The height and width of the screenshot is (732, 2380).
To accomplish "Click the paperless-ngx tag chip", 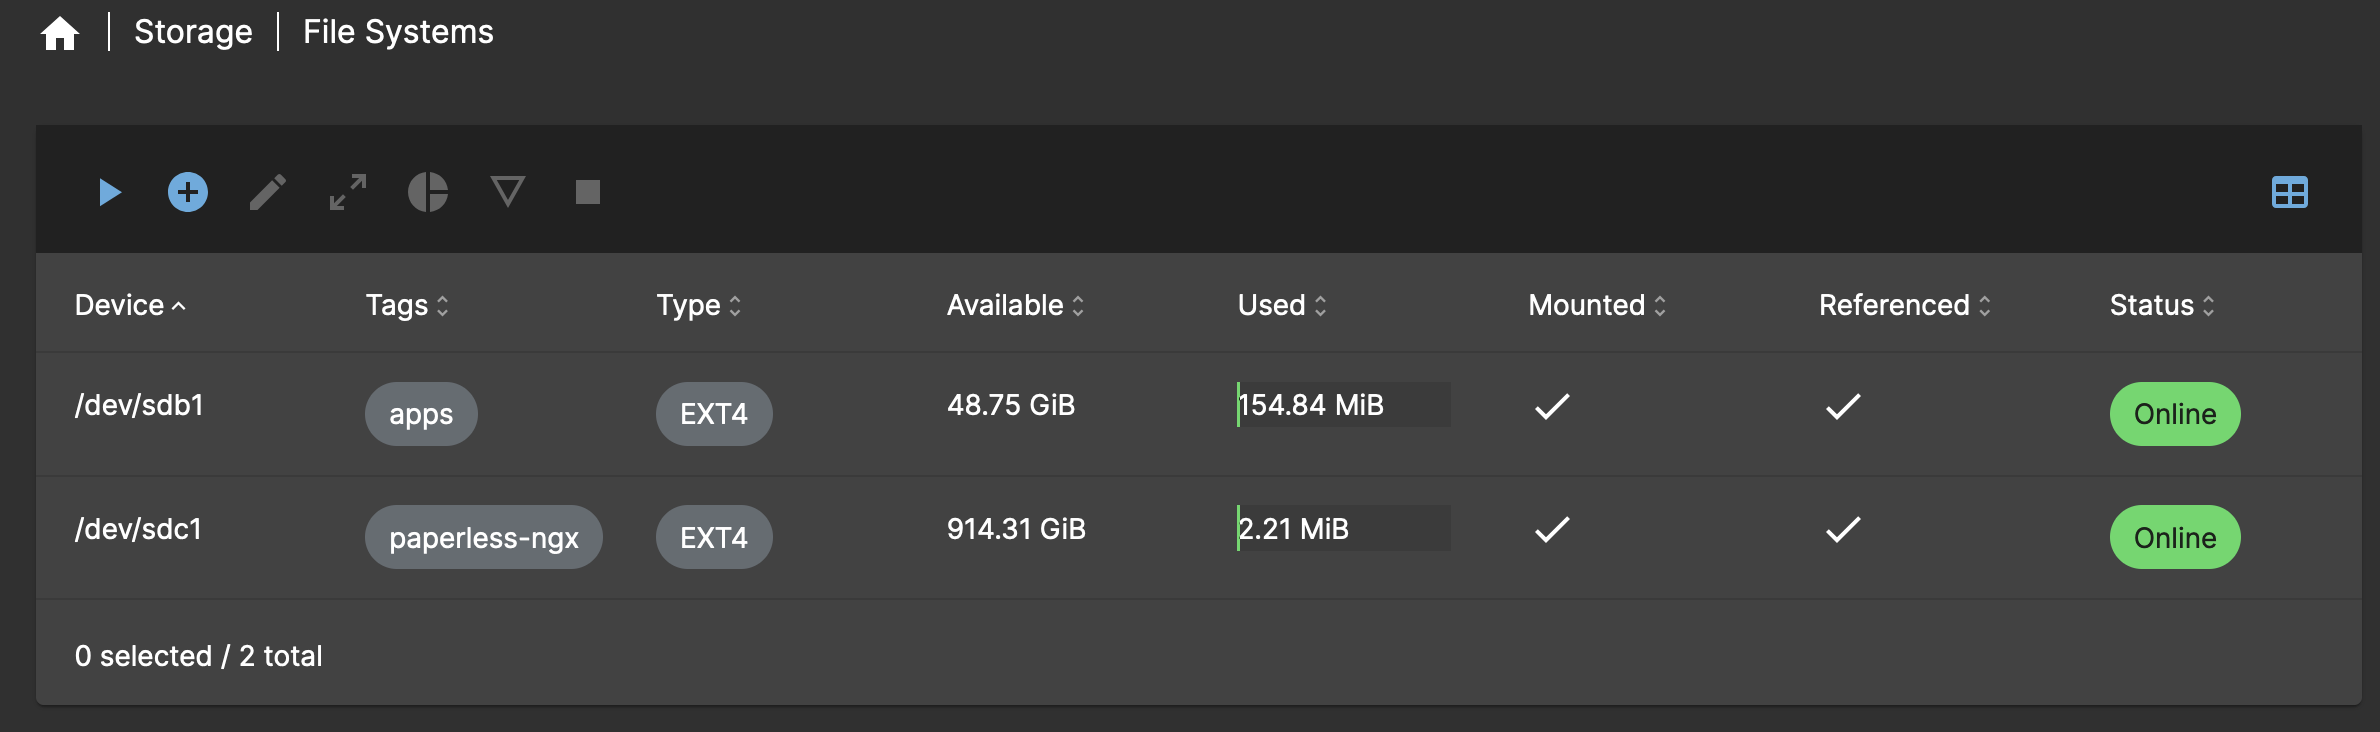I will pos(484,538).
